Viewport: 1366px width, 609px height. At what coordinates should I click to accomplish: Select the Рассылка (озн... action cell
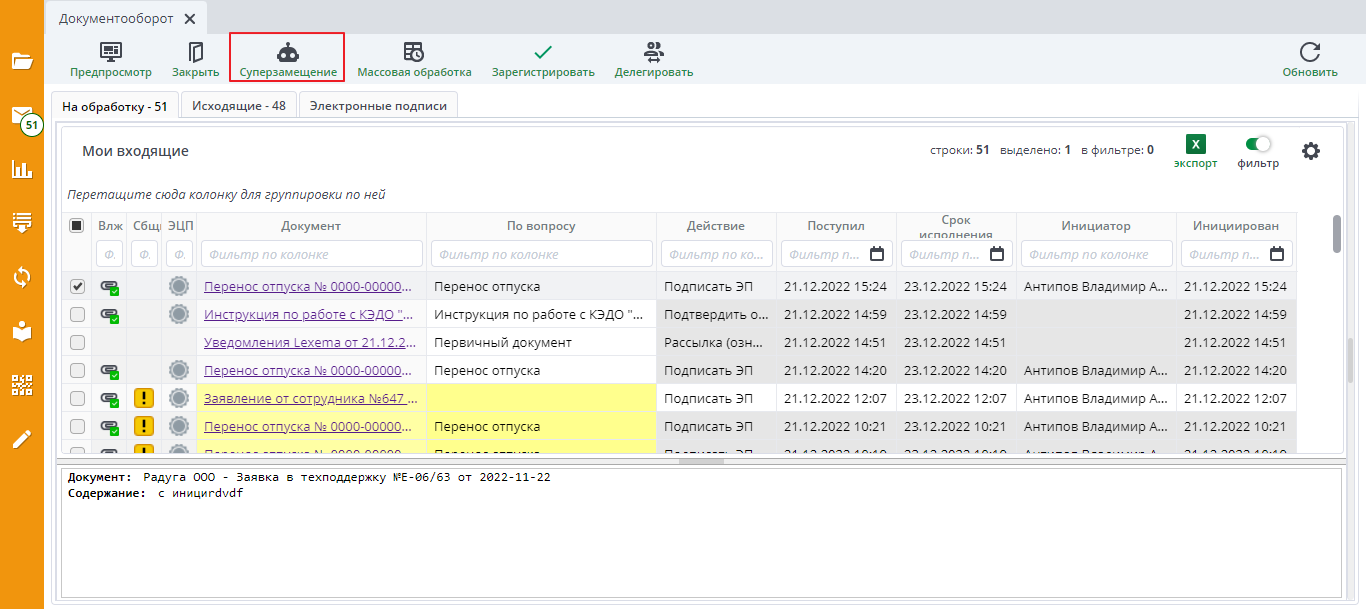coord(716,342)
